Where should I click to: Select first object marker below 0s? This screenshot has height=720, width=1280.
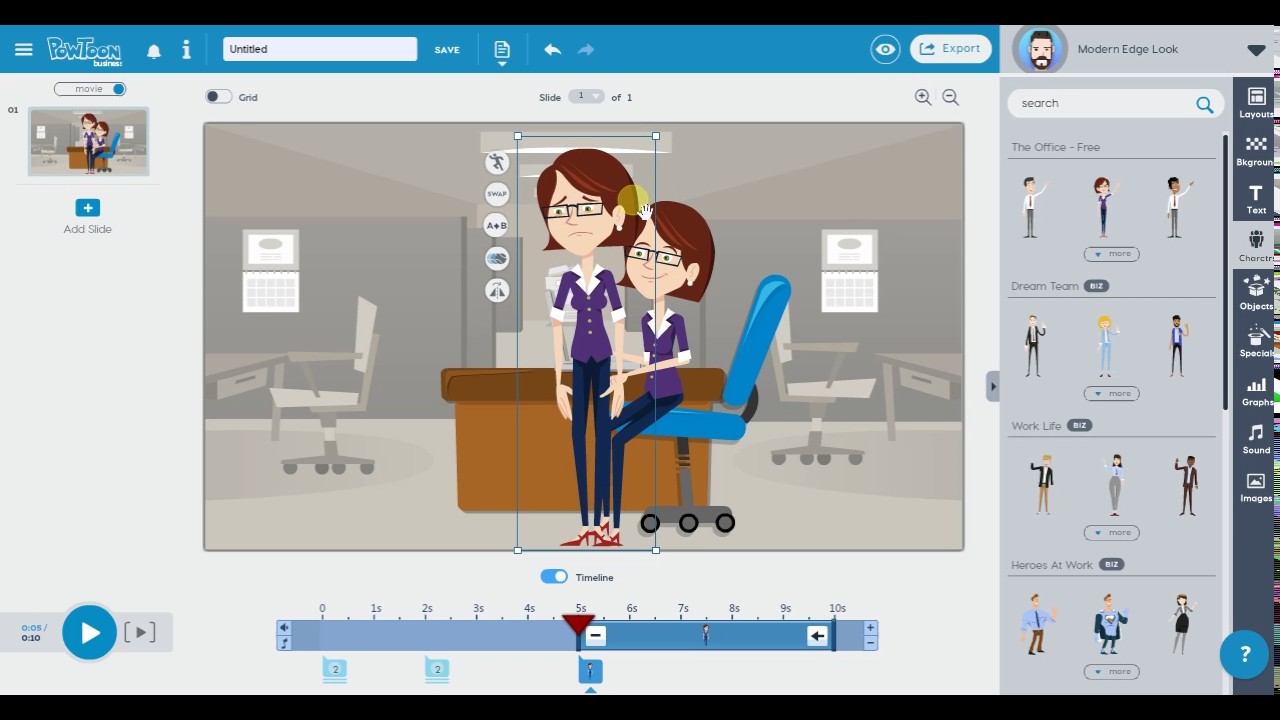tap(335, 670)
